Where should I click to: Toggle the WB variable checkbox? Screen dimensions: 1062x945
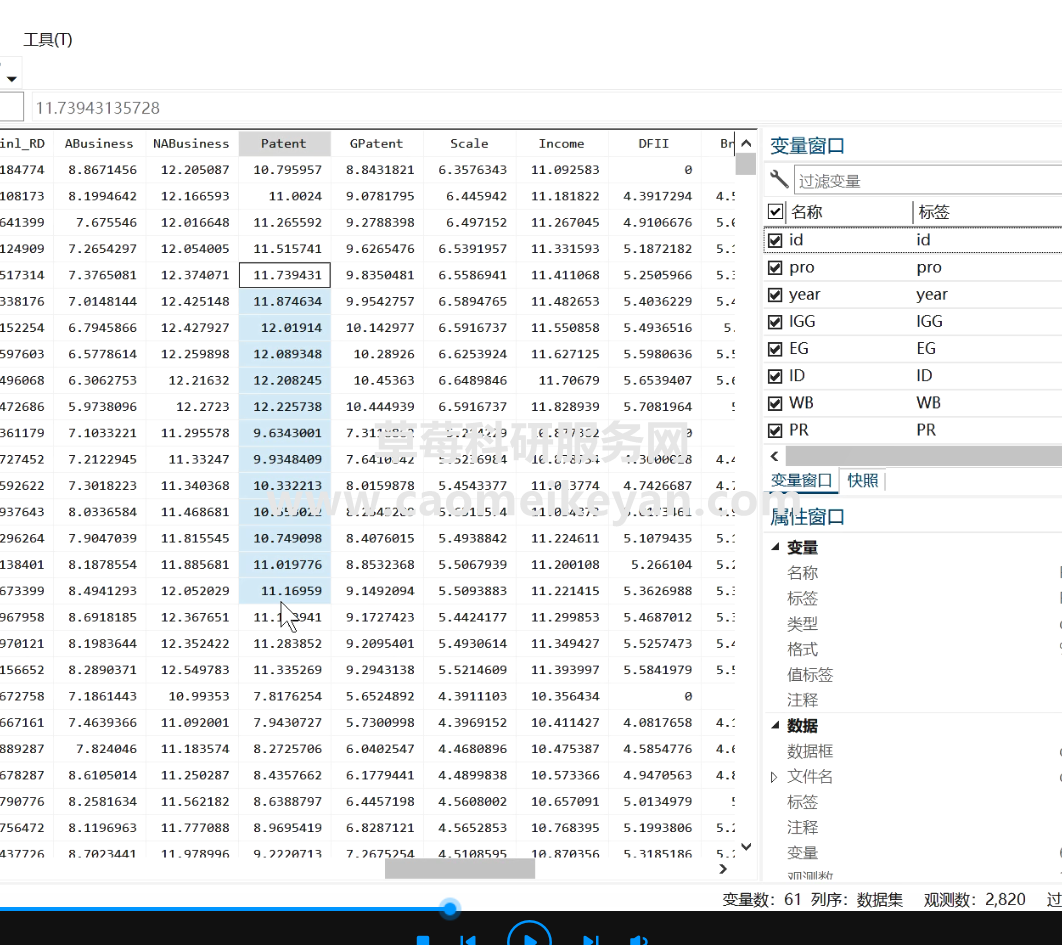(776, 403)
